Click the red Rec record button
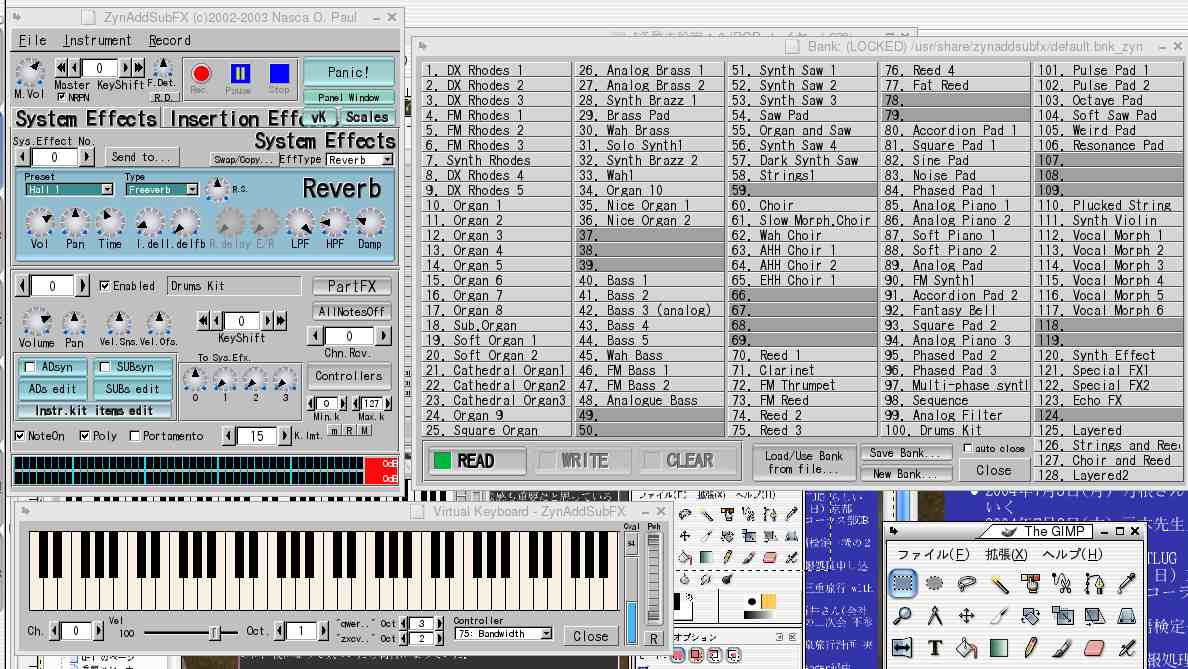Viewport: 1188px width, 669px height. (x=201, y=73)
